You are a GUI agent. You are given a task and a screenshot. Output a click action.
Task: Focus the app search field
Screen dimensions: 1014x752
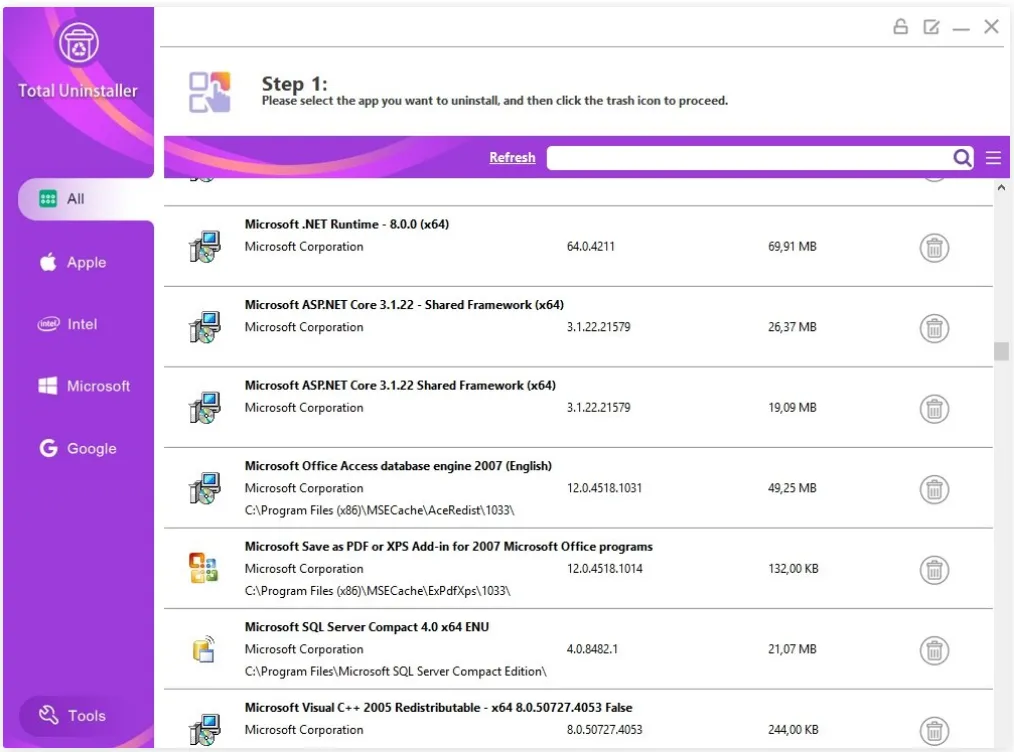point(748,158)
